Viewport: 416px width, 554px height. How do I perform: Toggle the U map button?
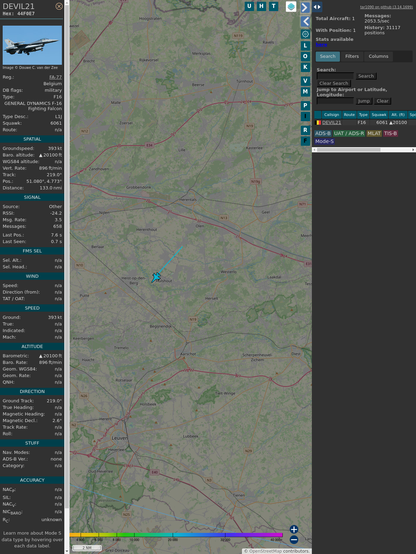pos(250,6)
